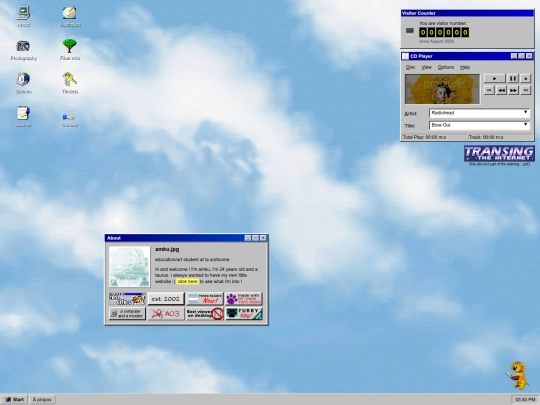Click the animated cat badge in About
540x405 pixels.
pyautogui.click(x=127, y=299)
